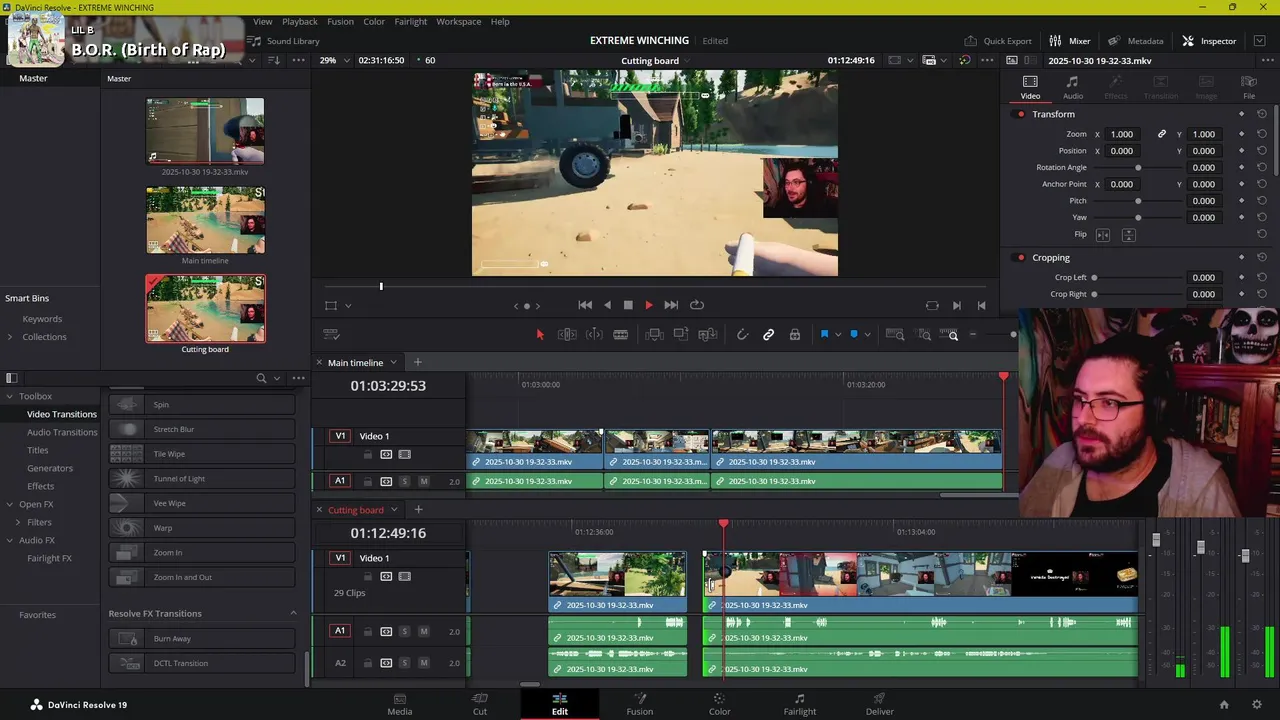
Task: Expand Main timeline tab dropdown
Action: pos(393,363)
